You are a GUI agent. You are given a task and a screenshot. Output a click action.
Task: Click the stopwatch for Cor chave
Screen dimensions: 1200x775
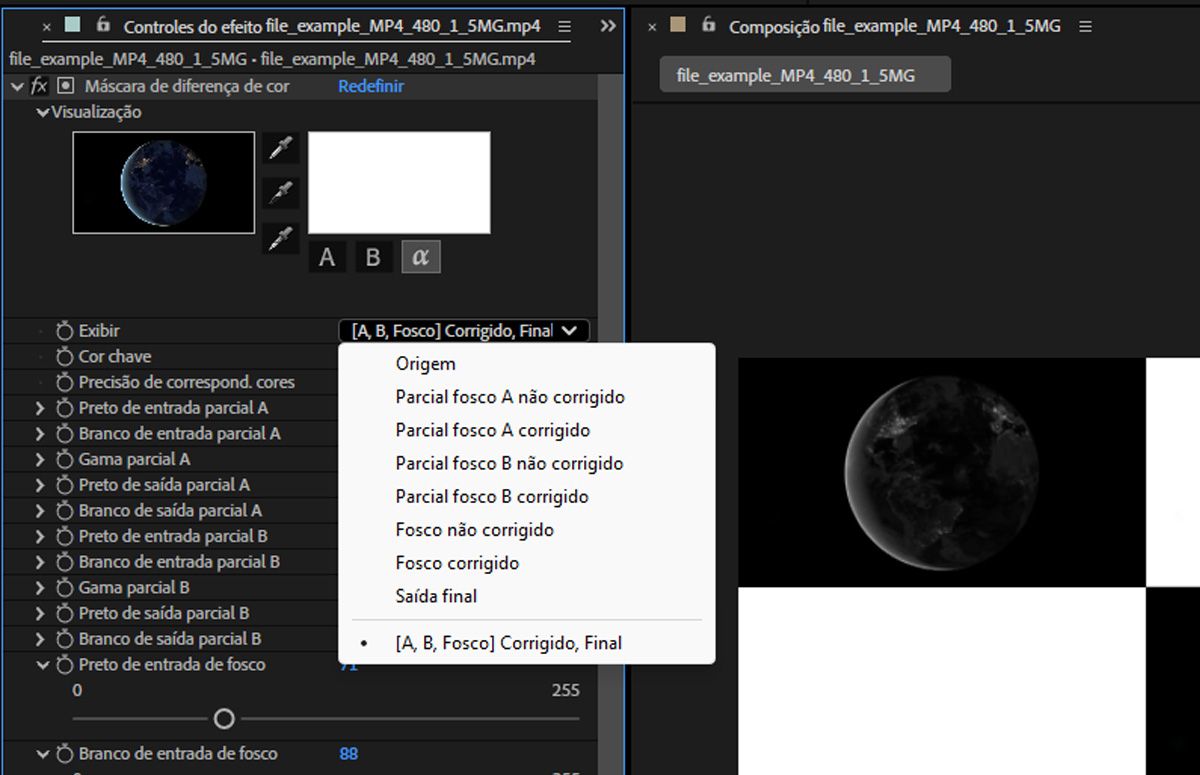click(x=65, y=356)
